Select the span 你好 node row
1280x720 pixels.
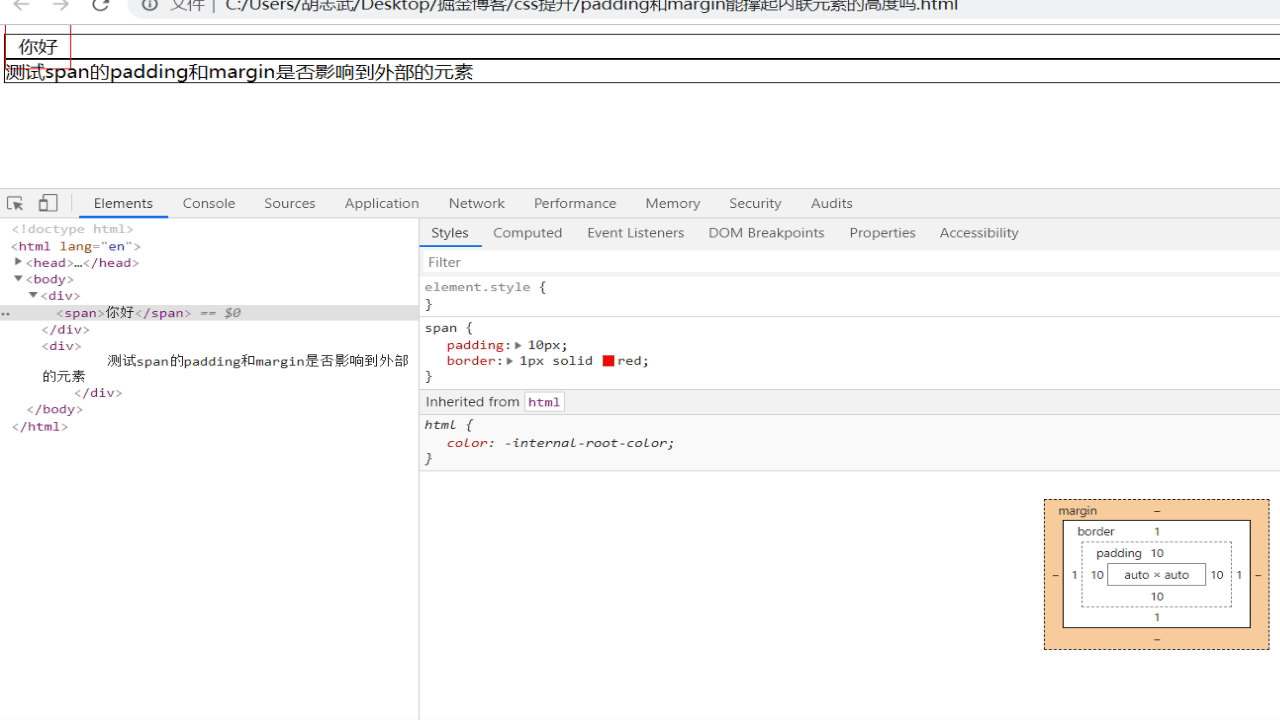click(209, 313)
